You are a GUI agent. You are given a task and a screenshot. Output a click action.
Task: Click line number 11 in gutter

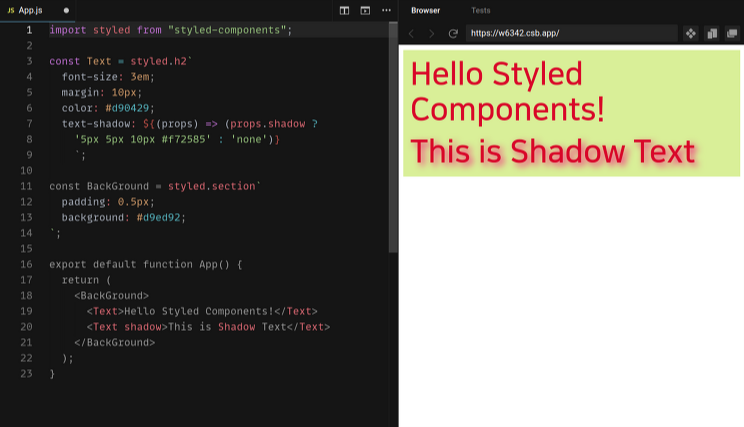[26, 186]
